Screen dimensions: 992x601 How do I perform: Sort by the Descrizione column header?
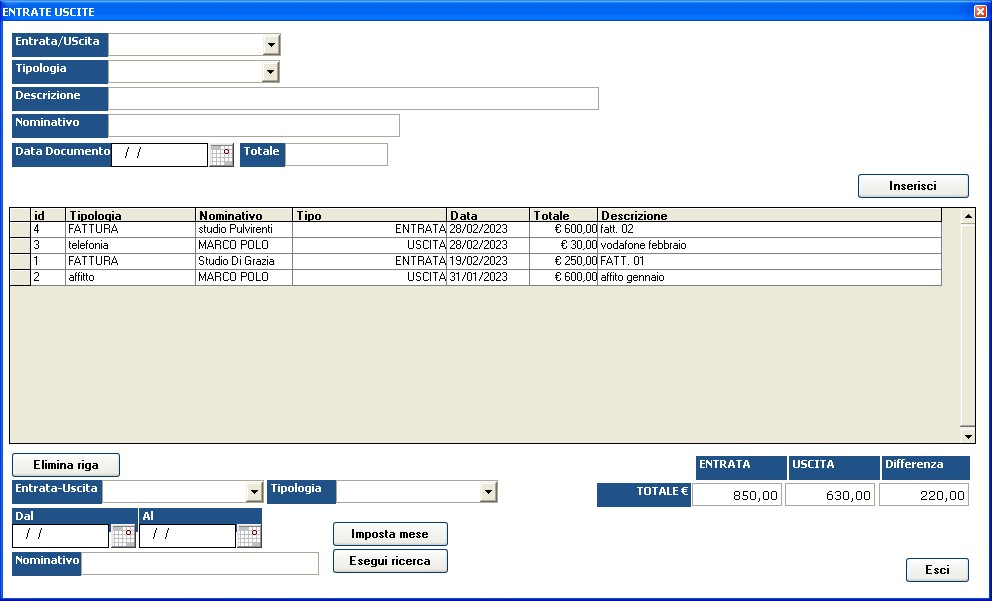click(769, 215)
